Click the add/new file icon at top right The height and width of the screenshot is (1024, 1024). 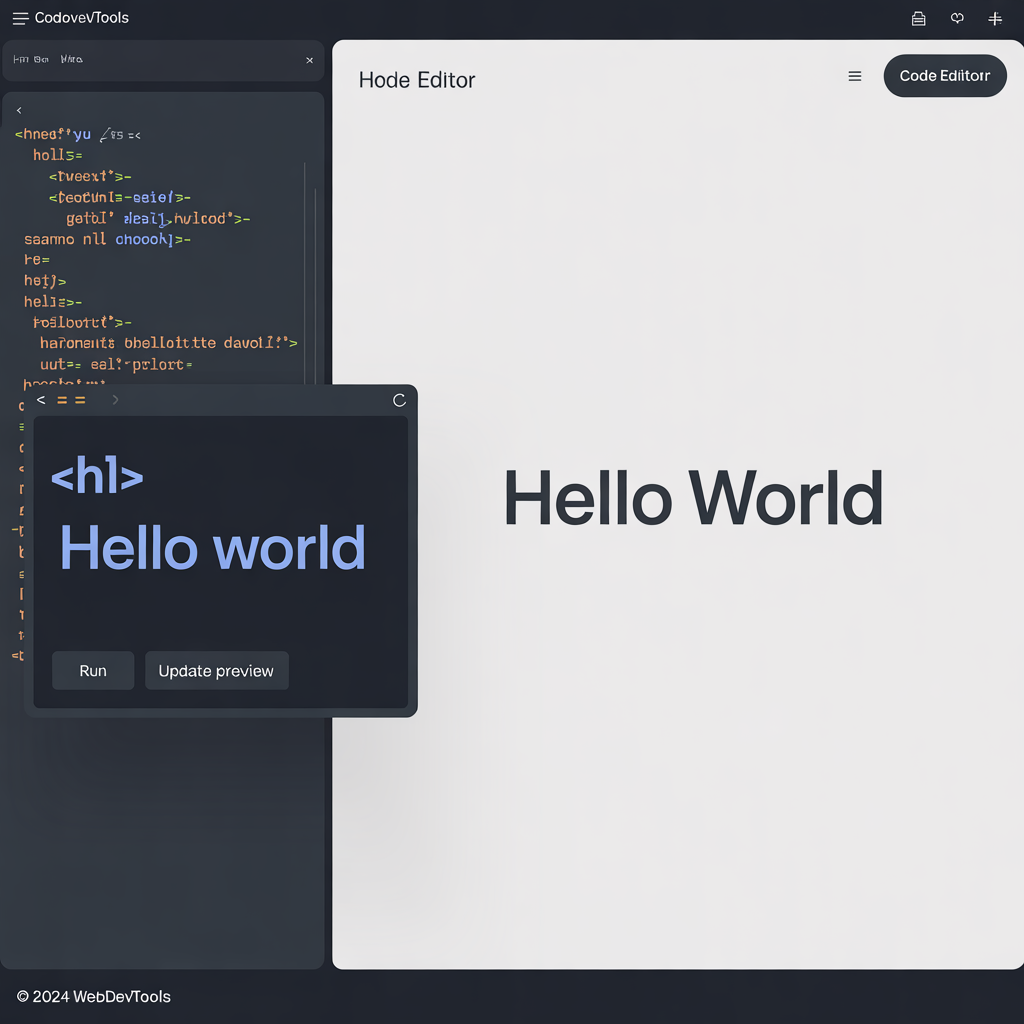[x=995, y=18]
